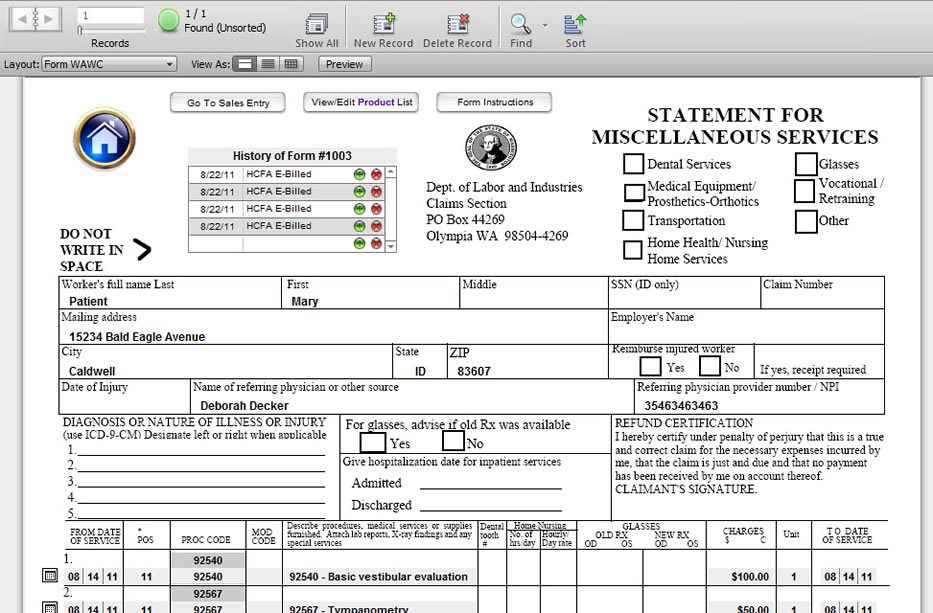Click ZIP field 83607

[x=527, y=371]
